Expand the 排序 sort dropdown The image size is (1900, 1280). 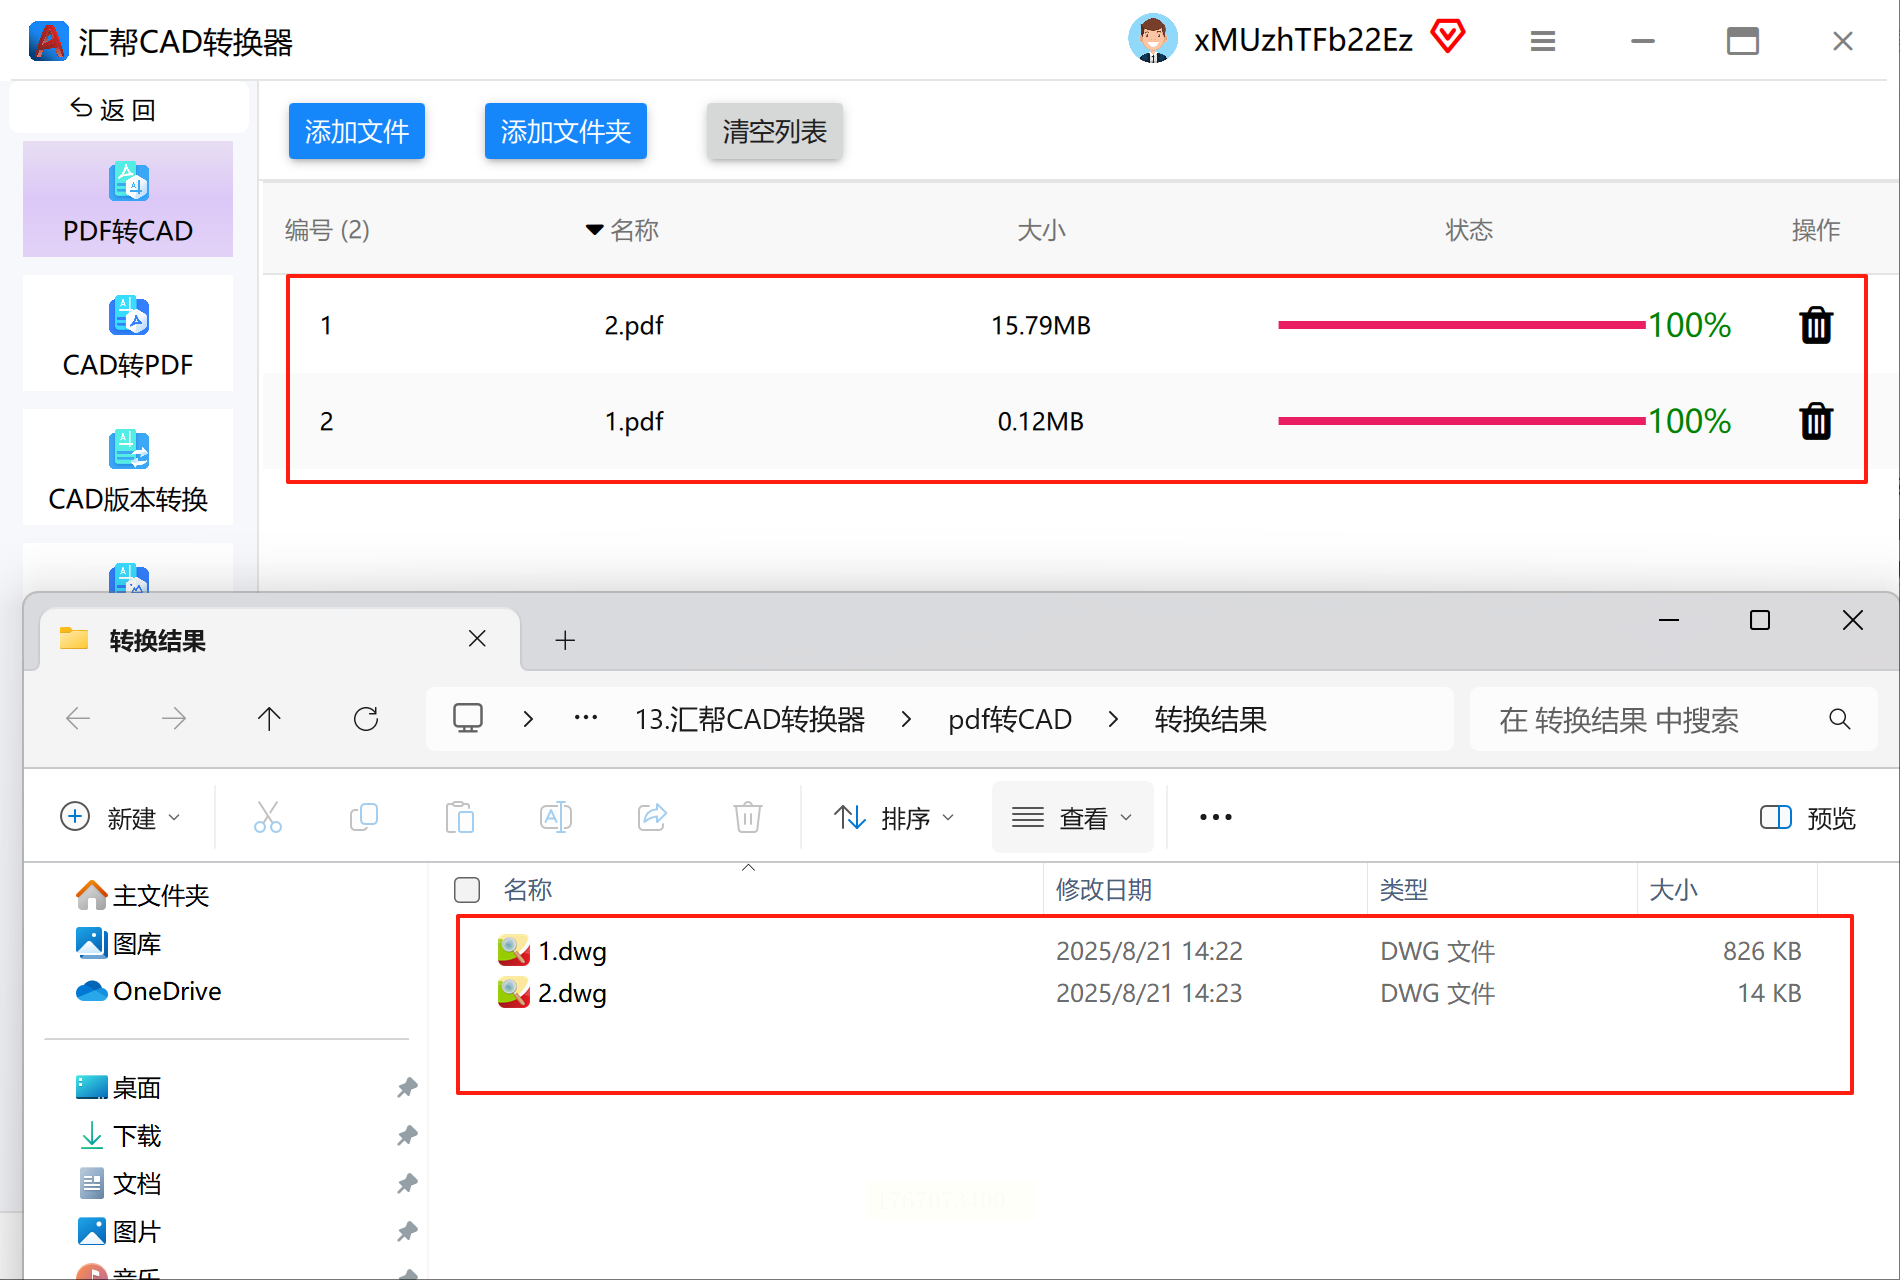tap(895, 818)
